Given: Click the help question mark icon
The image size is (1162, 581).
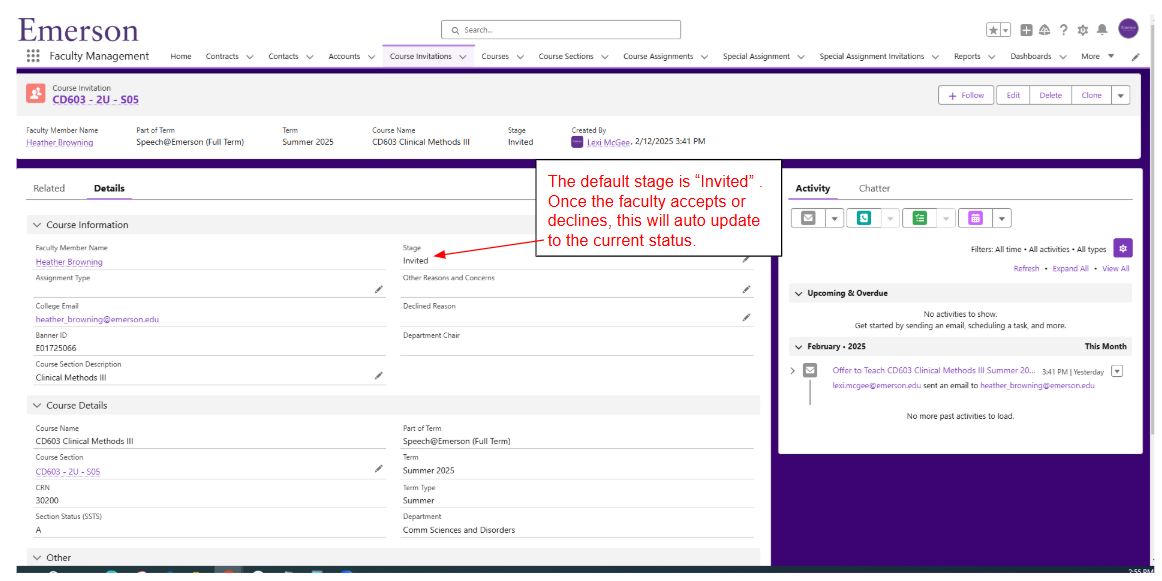Looking at the screenshot, I should [1063, 30].
